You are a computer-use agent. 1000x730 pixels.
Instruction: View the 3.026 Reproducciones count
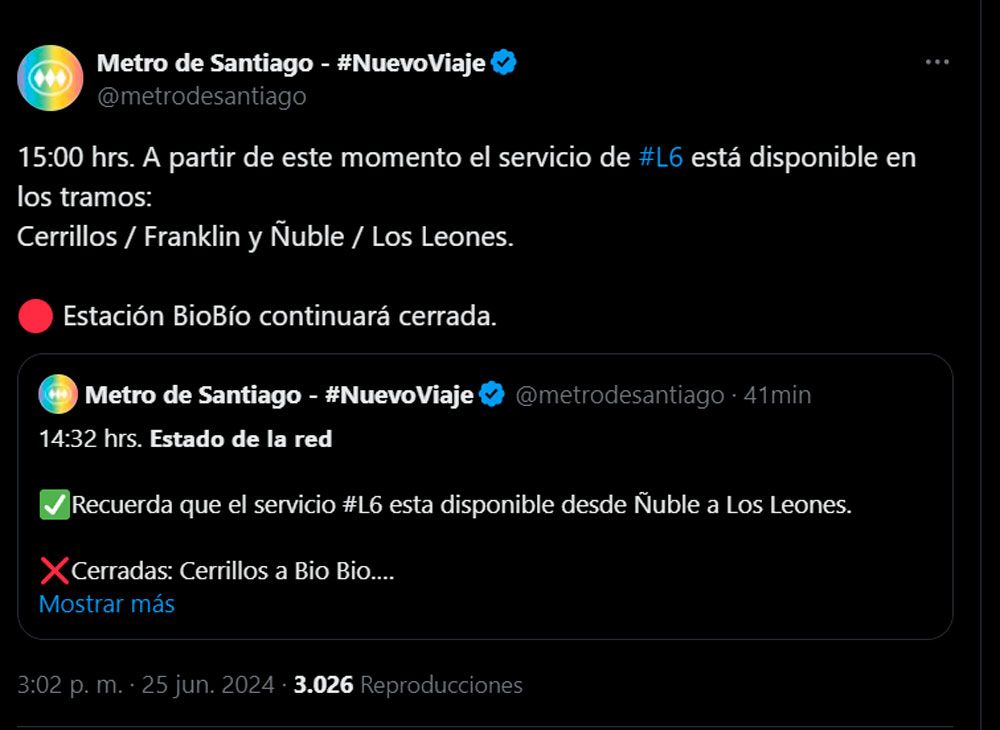click(408, 685)
